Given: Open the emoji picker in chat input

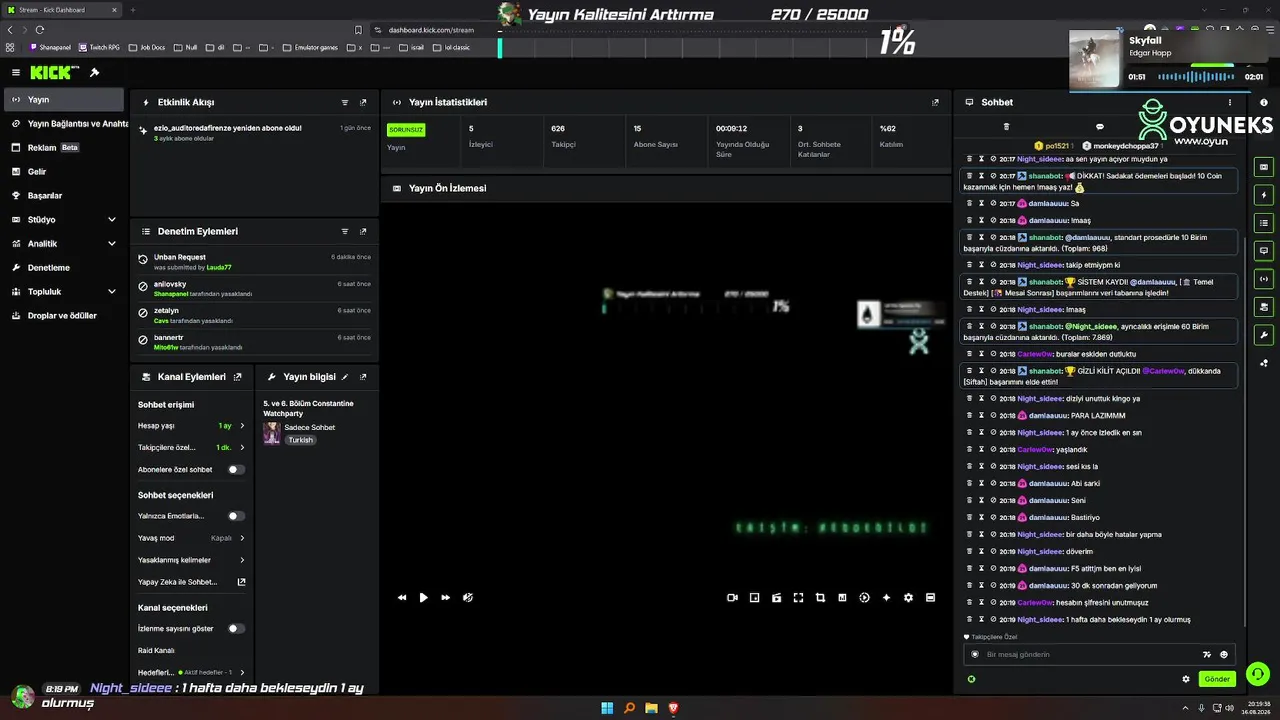Looking at the screenshot, I should click(x=1224, y=654).
